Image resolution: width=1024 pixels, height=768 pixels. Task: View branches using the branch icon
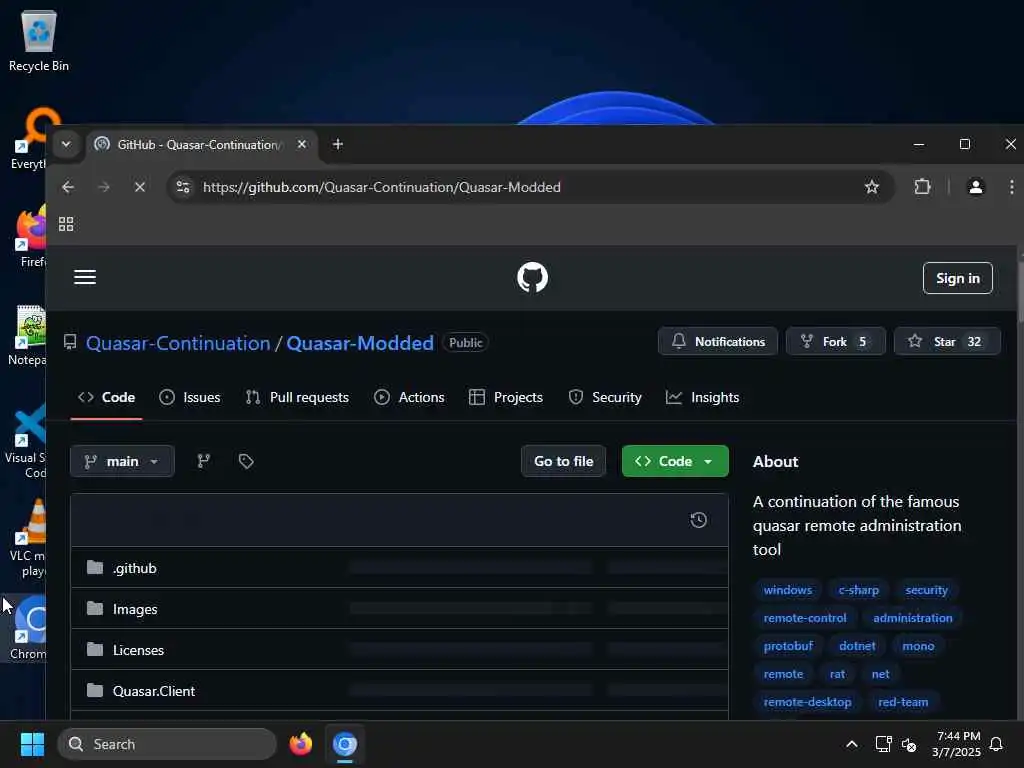coord(204,461)
